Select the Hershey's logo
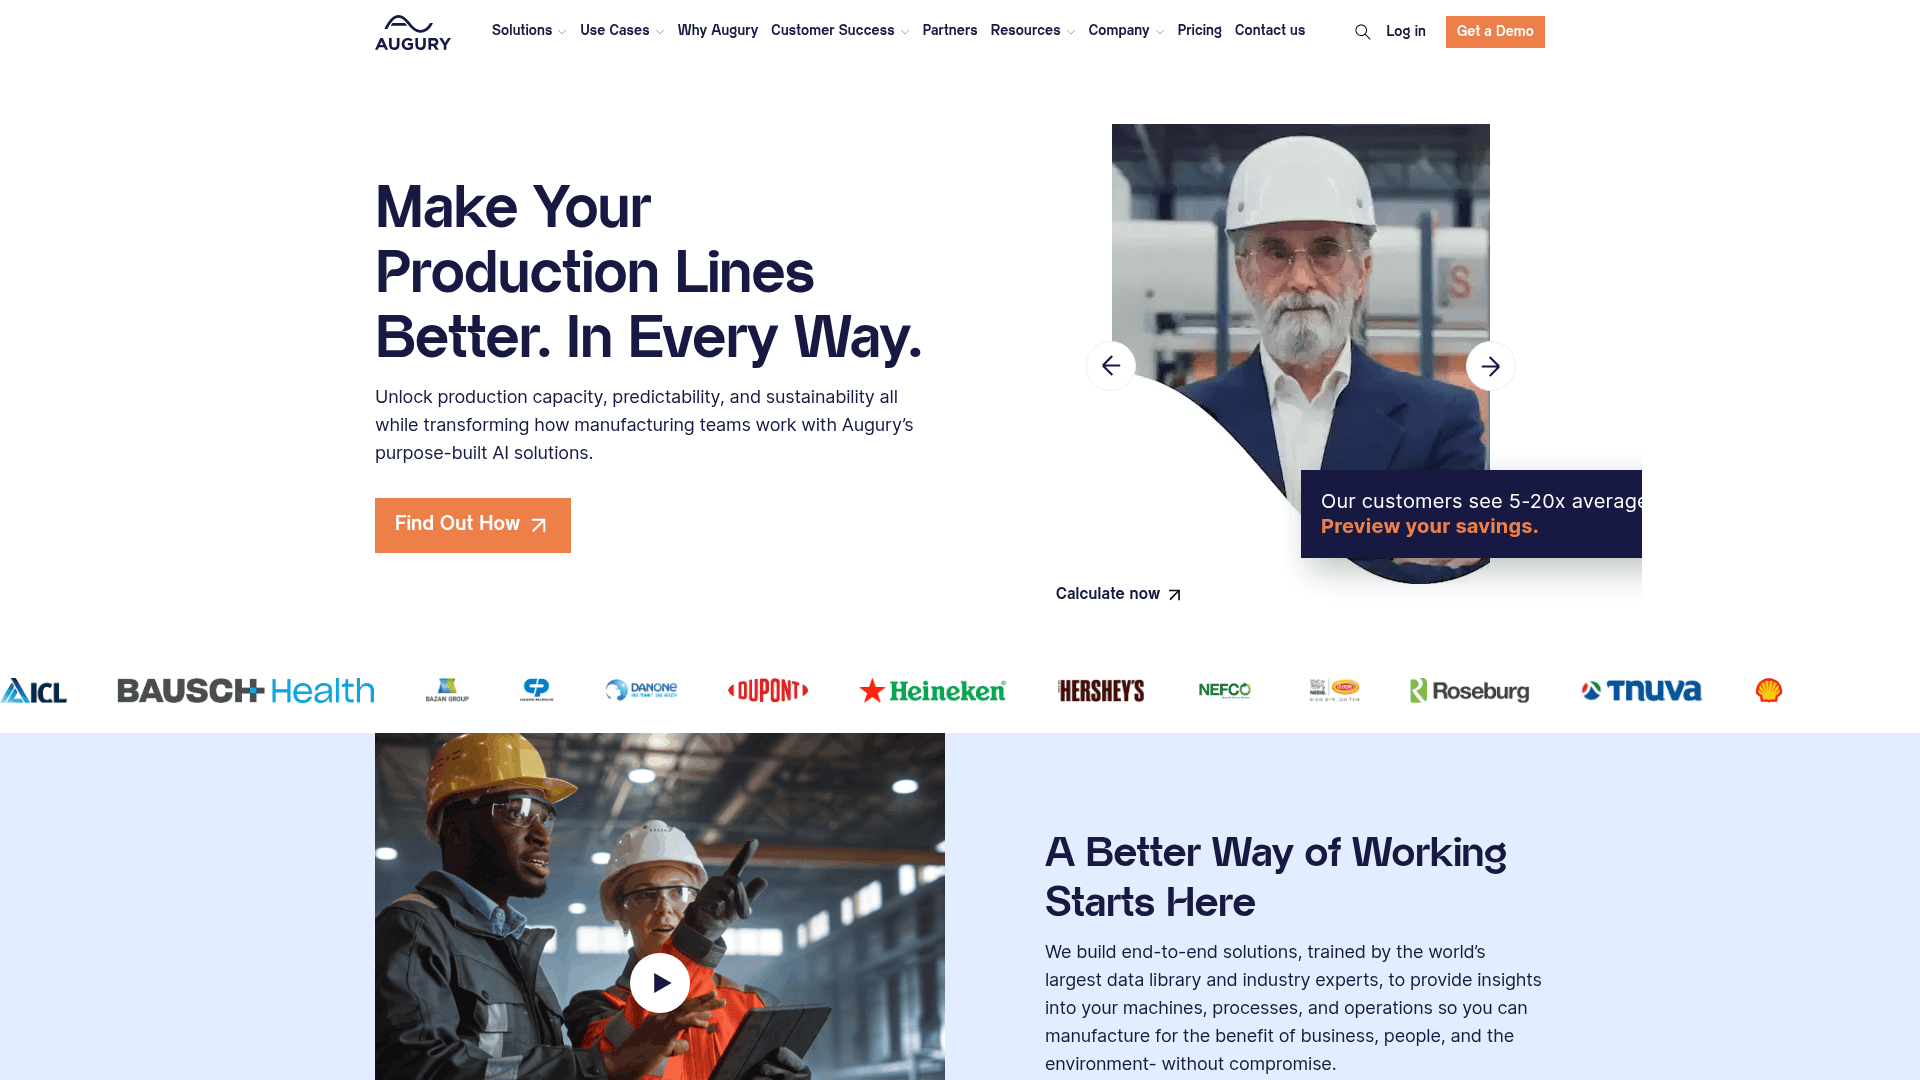 [x=1101, y=690]
